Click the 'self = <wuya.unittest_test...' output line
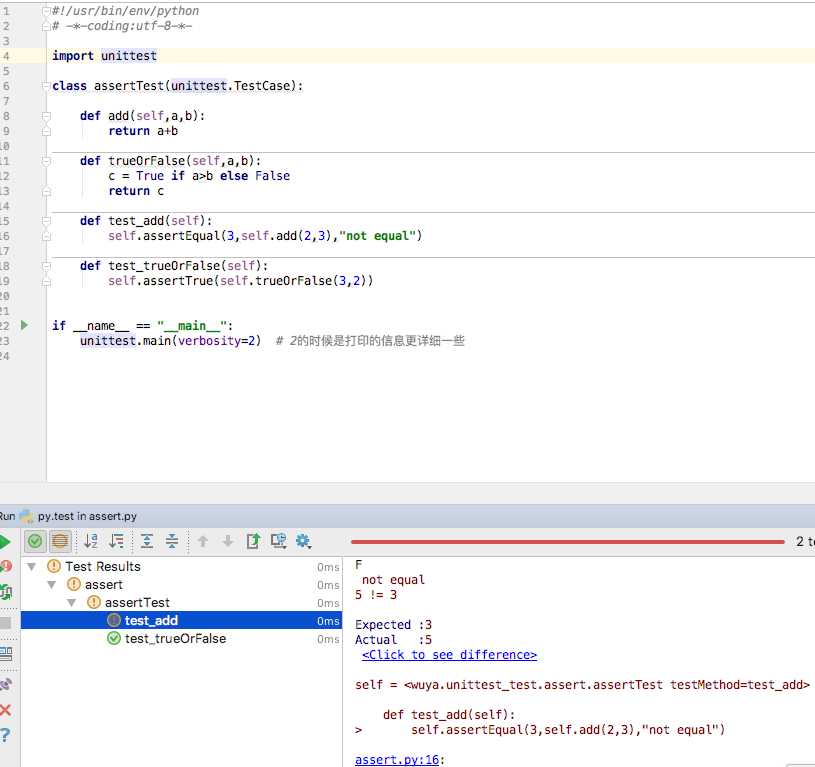 pos(582,685)
